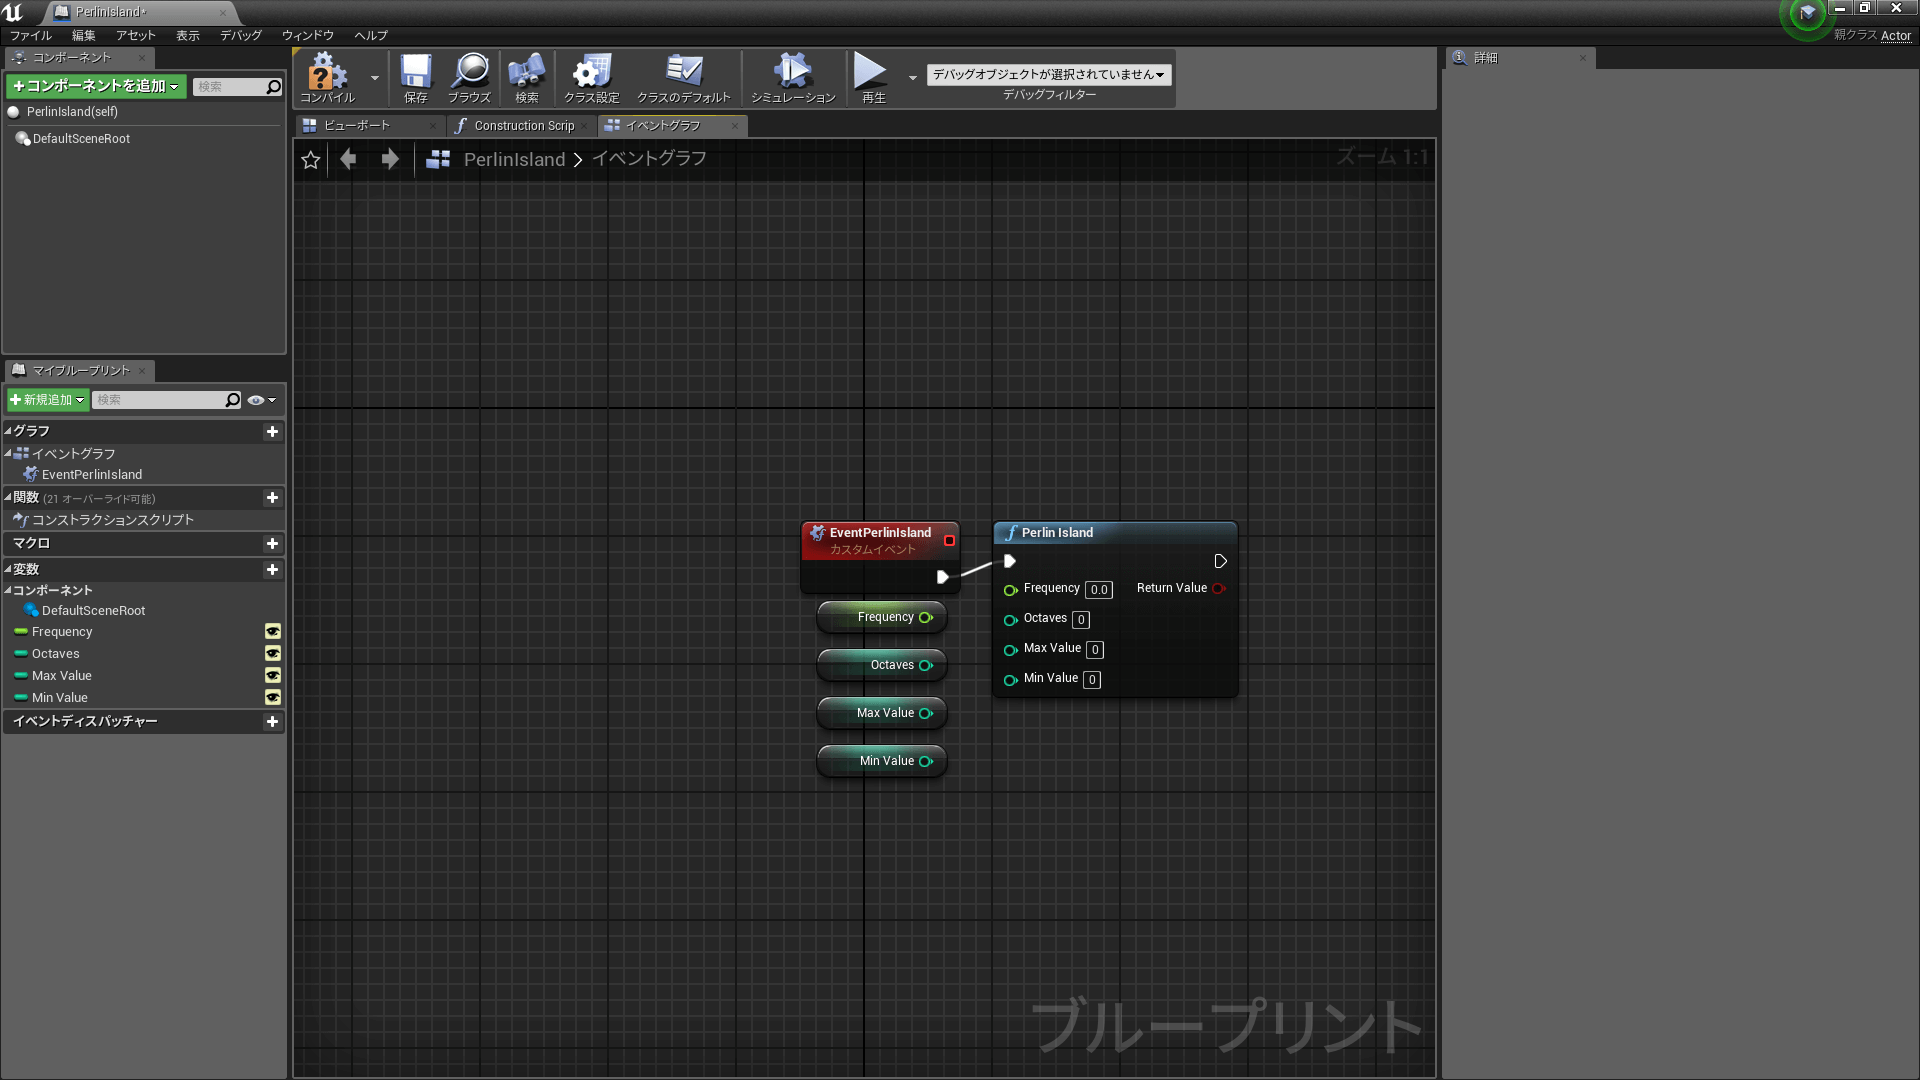Click the Save button in toolbar
This screenshot has width=1920, height=1080.
click(415, 76)
